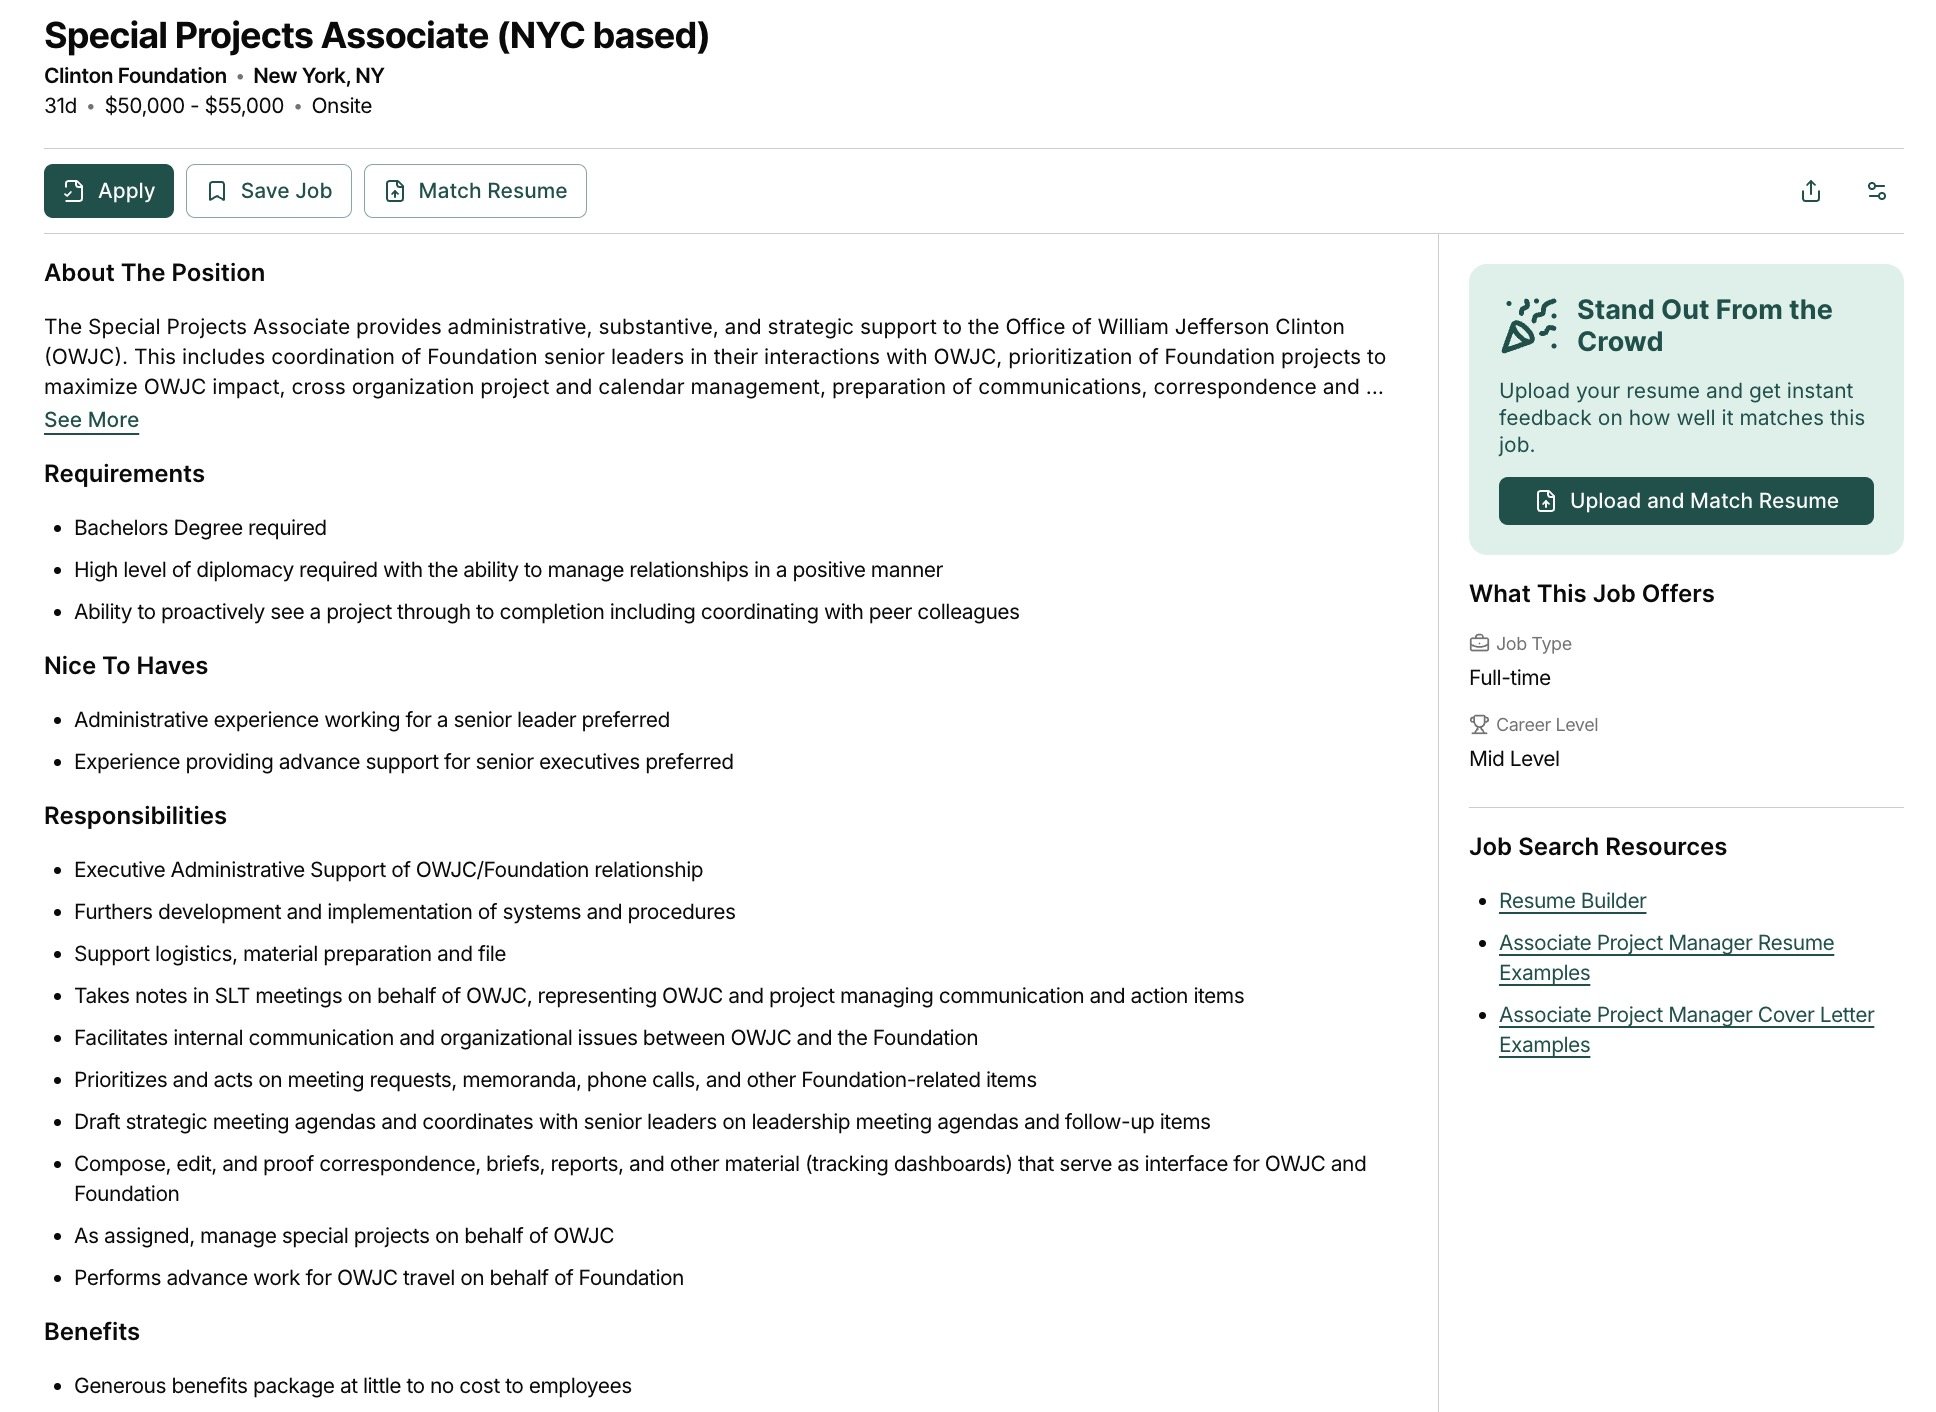Open Associate Project Manager Cover Letter Examples

pos(1686,1030)
